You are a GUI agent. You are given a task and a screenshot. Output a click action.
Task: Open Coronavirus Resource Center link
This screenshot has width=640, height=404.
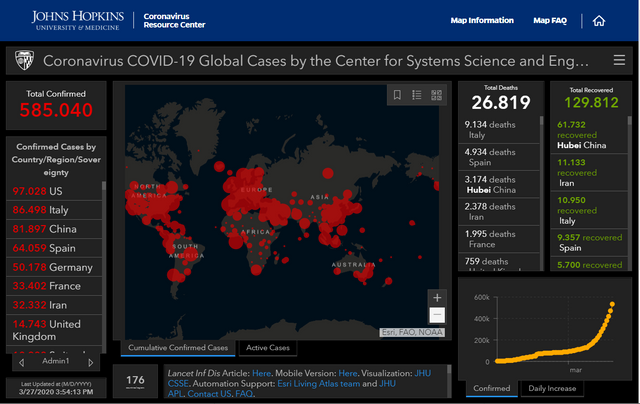pyautogui.click(x=174, y=20)
